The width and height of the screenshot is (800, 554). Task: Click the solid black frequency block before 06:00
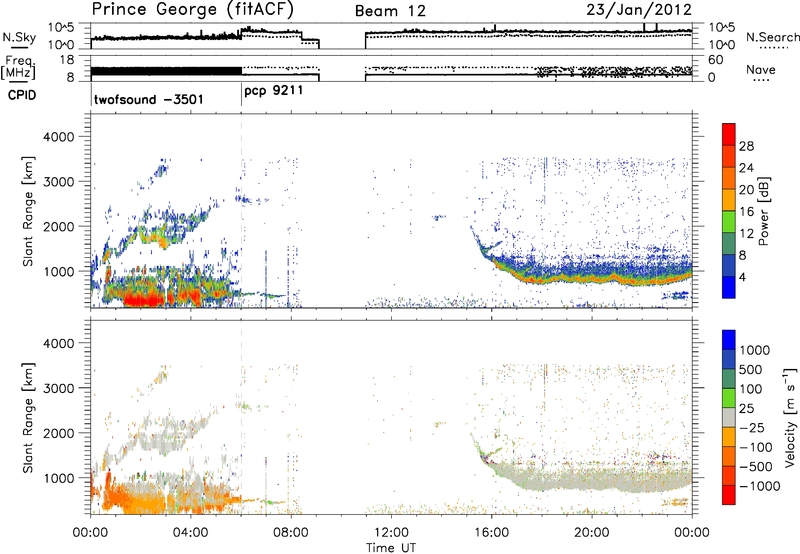(x=166, y=71)
